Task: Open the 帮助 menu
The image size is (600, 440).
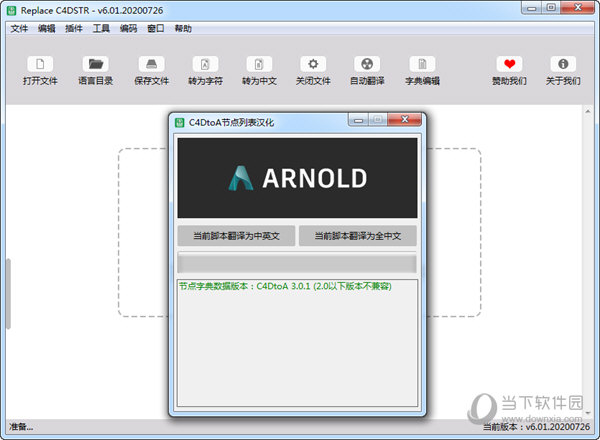Action: pyautogui.click(x=183, y=29)
